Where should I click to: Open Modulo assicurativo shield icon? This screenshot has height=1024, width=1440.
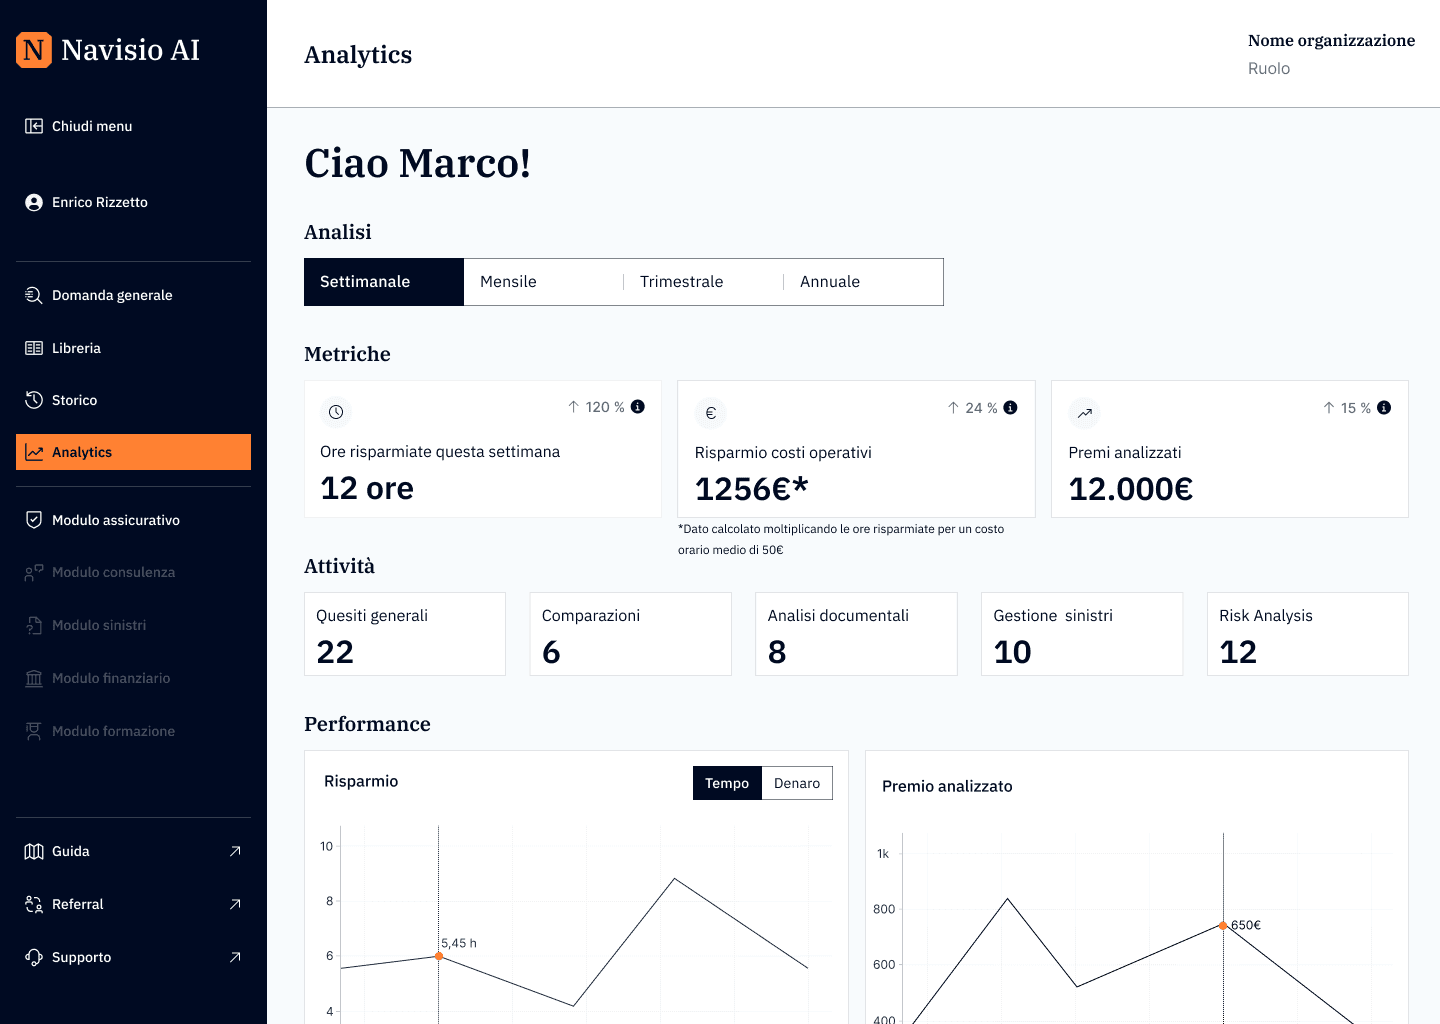coord(33,519)
